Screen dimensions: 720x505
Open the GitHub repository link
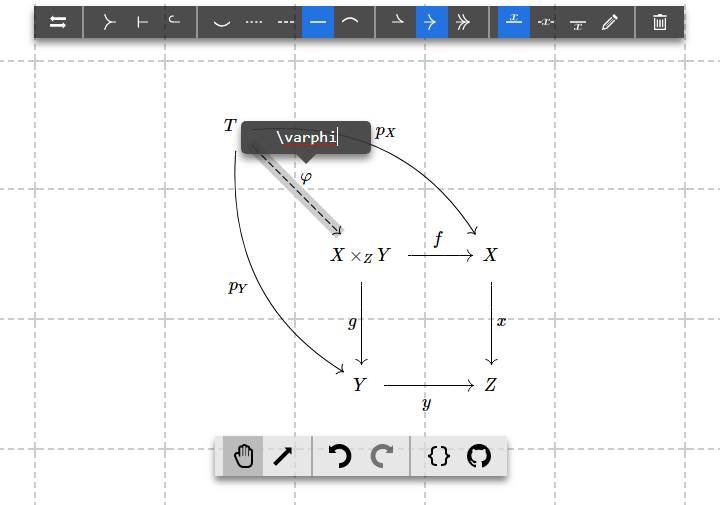tap(480, 457)
